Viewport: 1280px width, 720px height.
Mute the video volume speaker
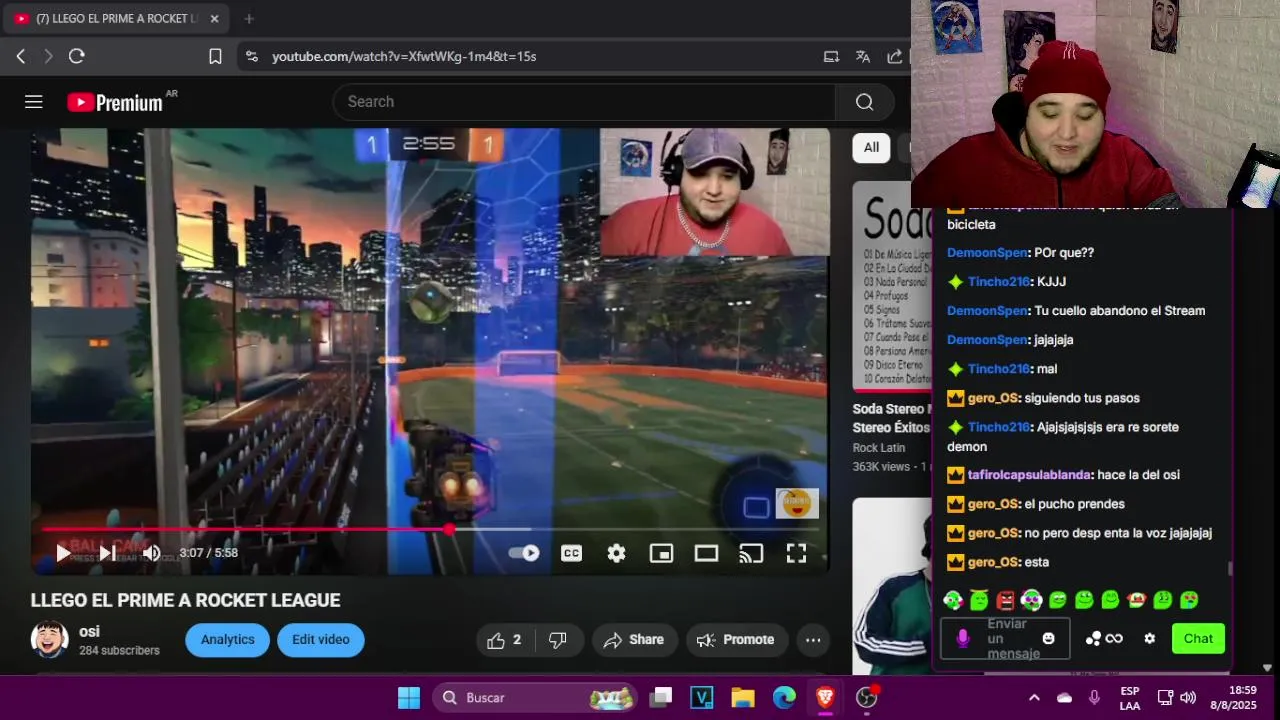click(x=151, y=553)
